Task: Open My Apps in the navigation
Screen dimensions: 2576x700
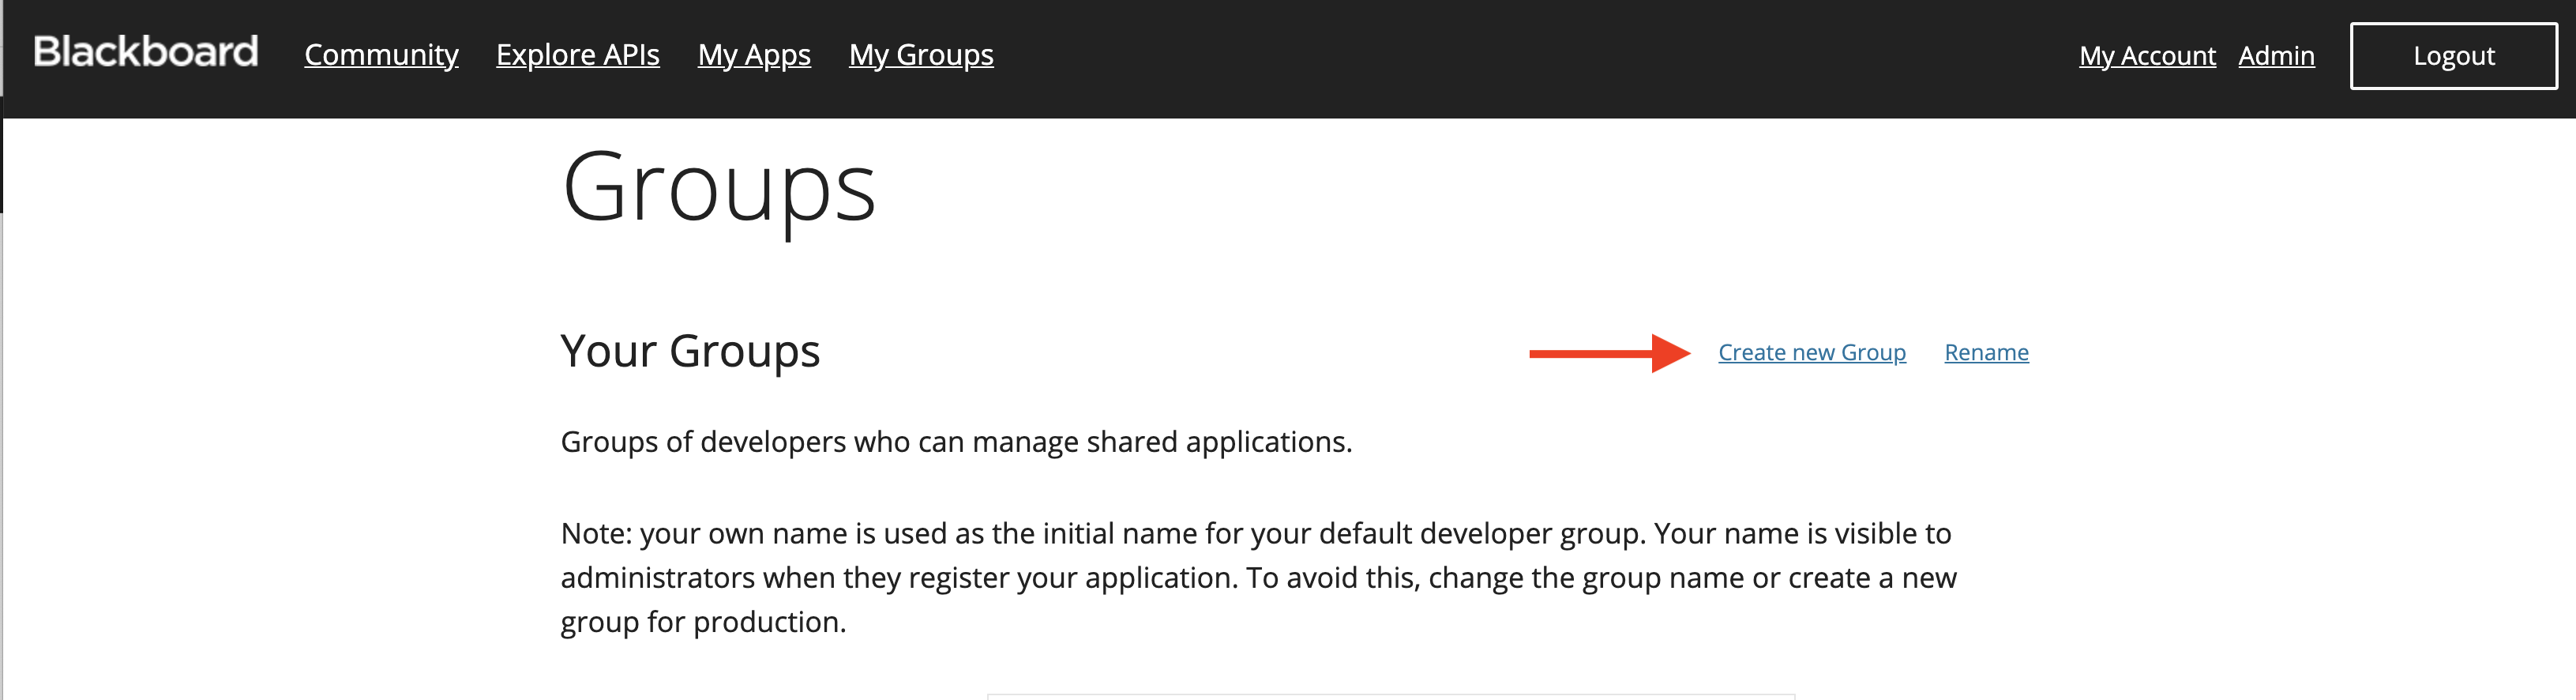Action: click(754, 55)
